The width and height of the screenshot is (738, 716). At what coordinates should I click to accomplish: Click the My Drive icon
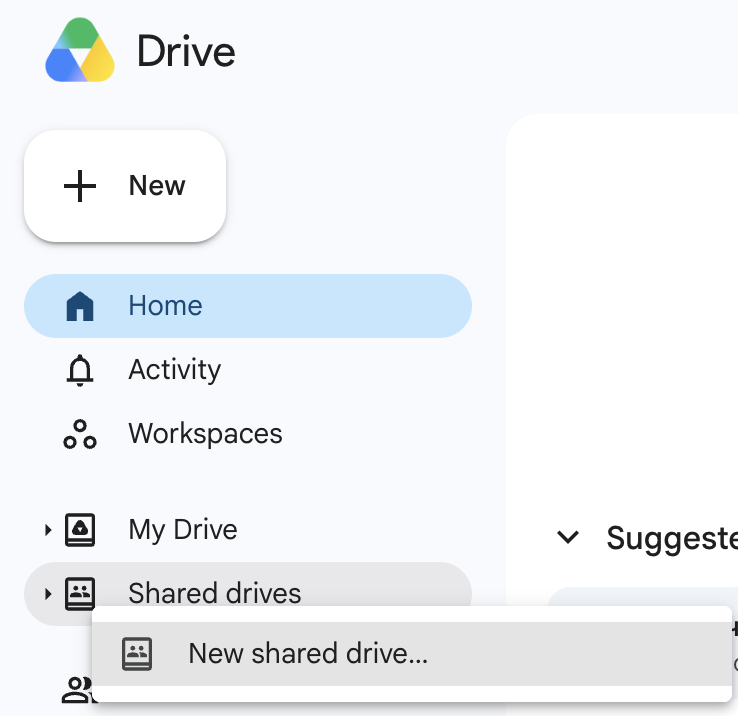click(80, 530)
